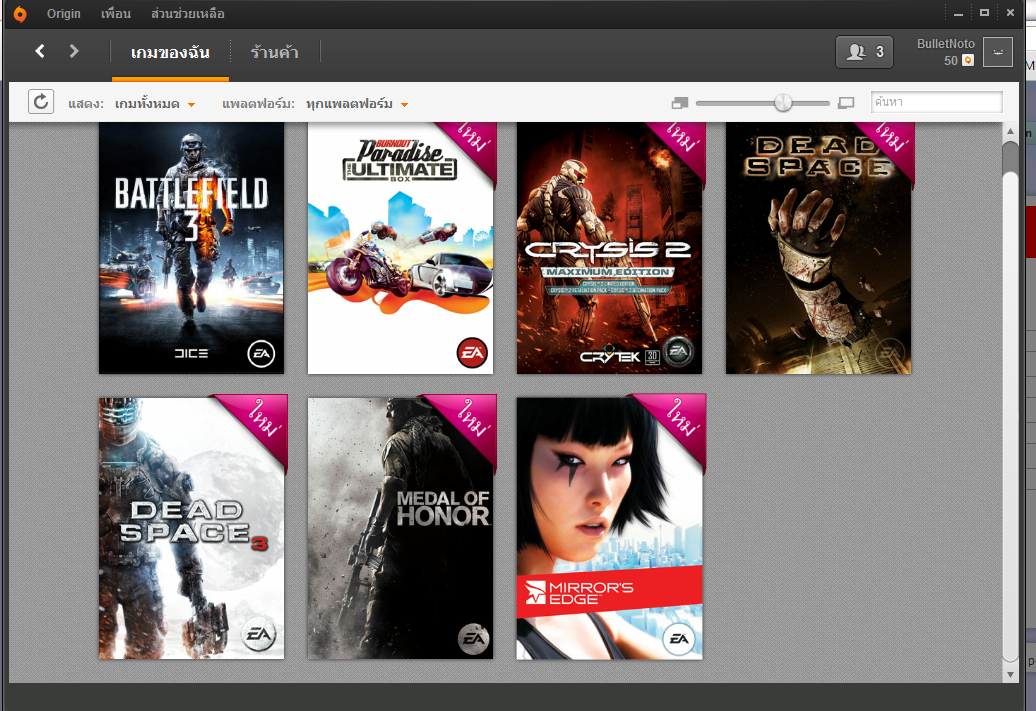Click the Origin flame logo icon
The image size is (1036, 711).
coord(20,14)
